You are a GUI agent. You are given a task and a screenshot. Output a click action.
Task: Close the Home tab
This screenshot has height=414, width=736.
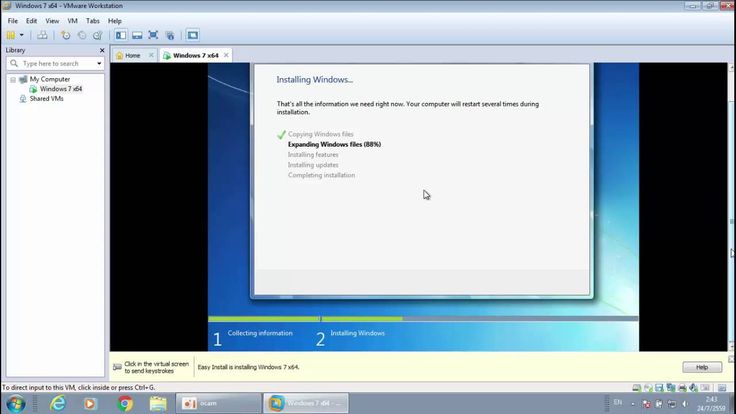tap(151, 55)
